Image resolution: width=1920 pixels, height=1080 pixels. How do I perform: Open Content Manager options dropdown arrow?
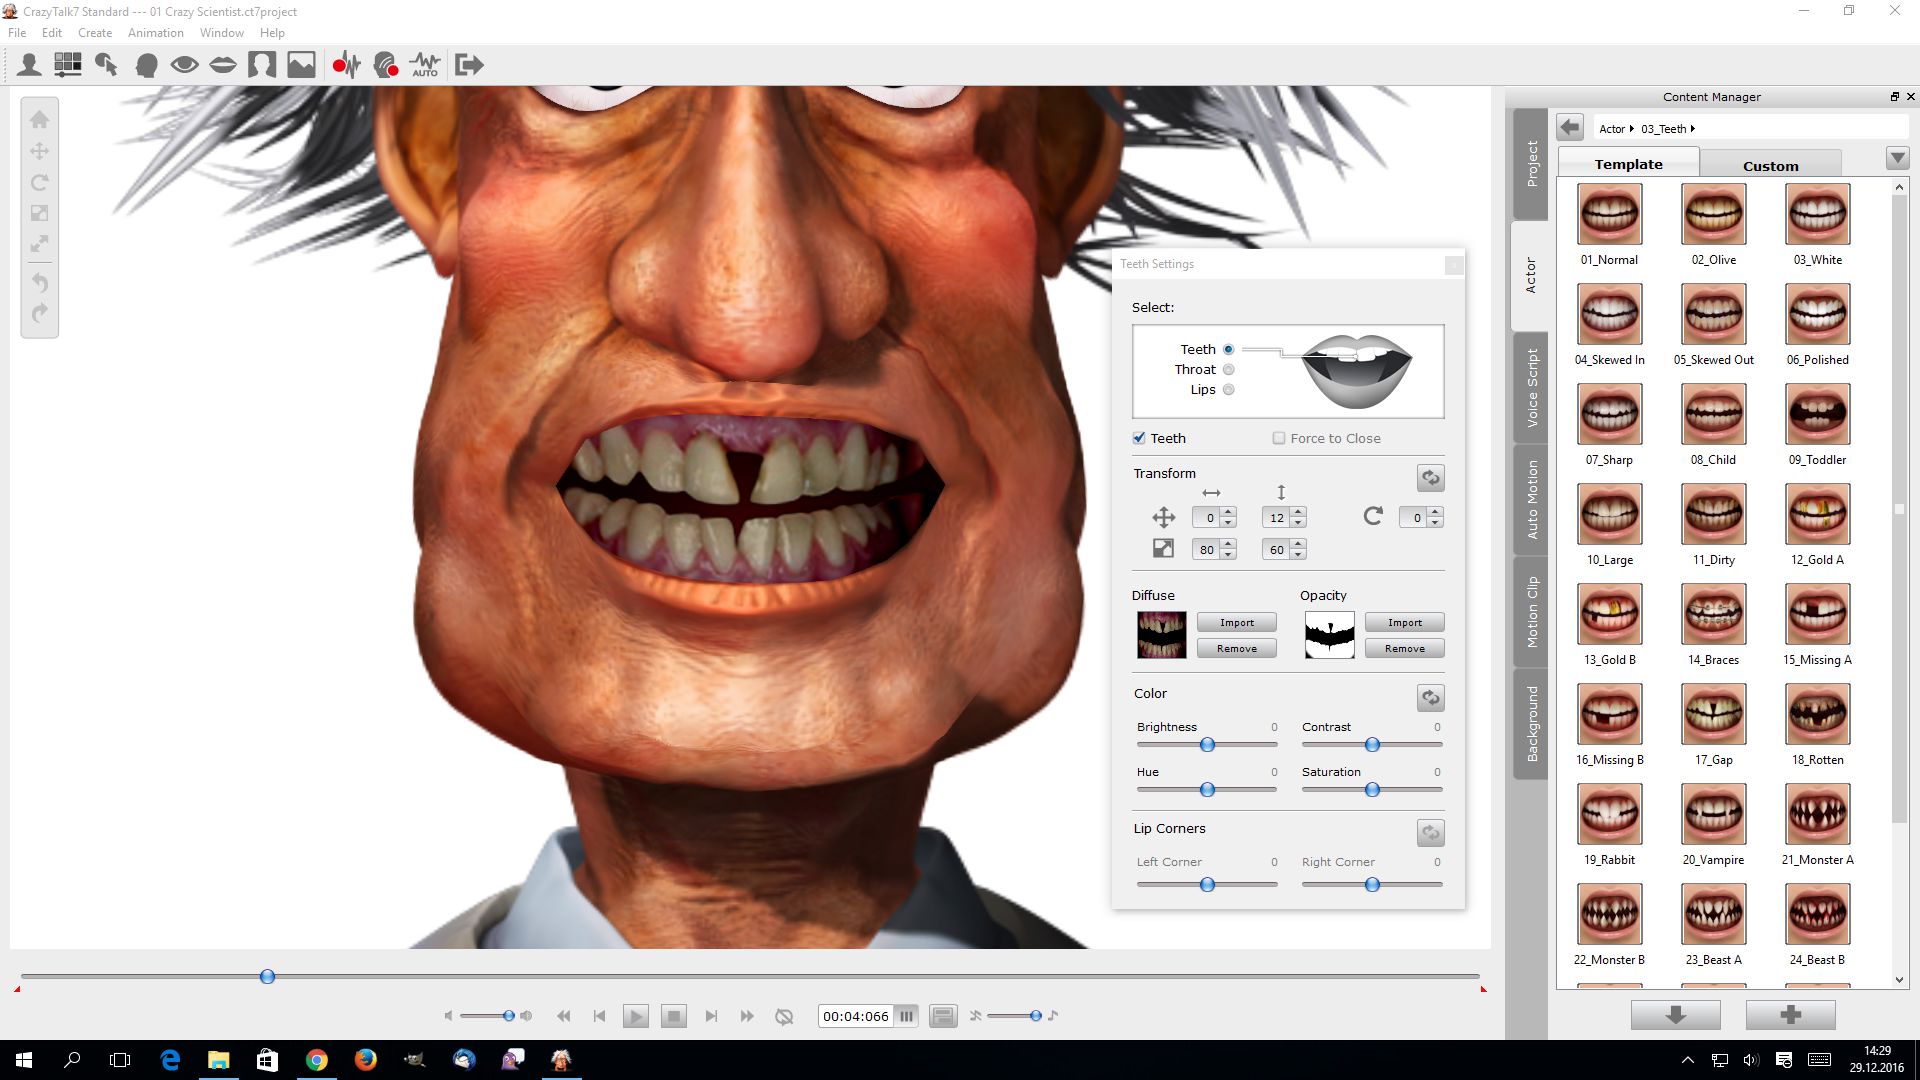point(1897,159)
